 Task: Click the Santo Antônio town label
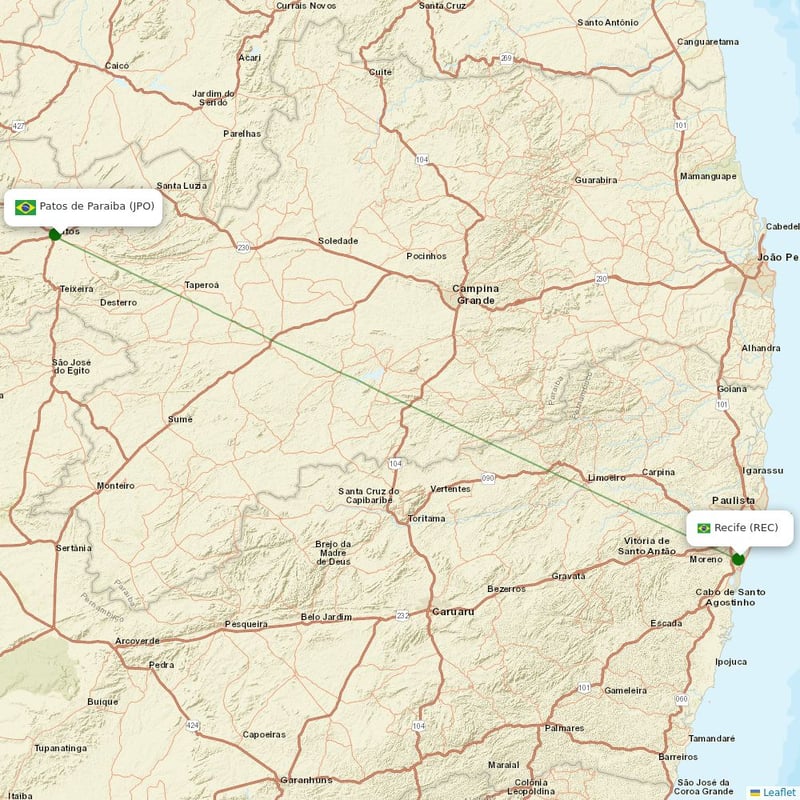click(x=608, y=22)
